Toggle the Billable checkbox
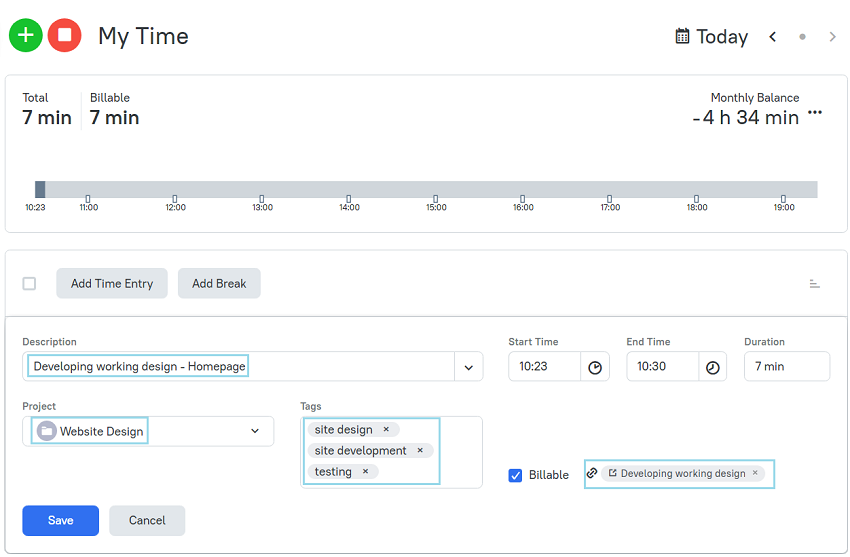 click(515, 475)
